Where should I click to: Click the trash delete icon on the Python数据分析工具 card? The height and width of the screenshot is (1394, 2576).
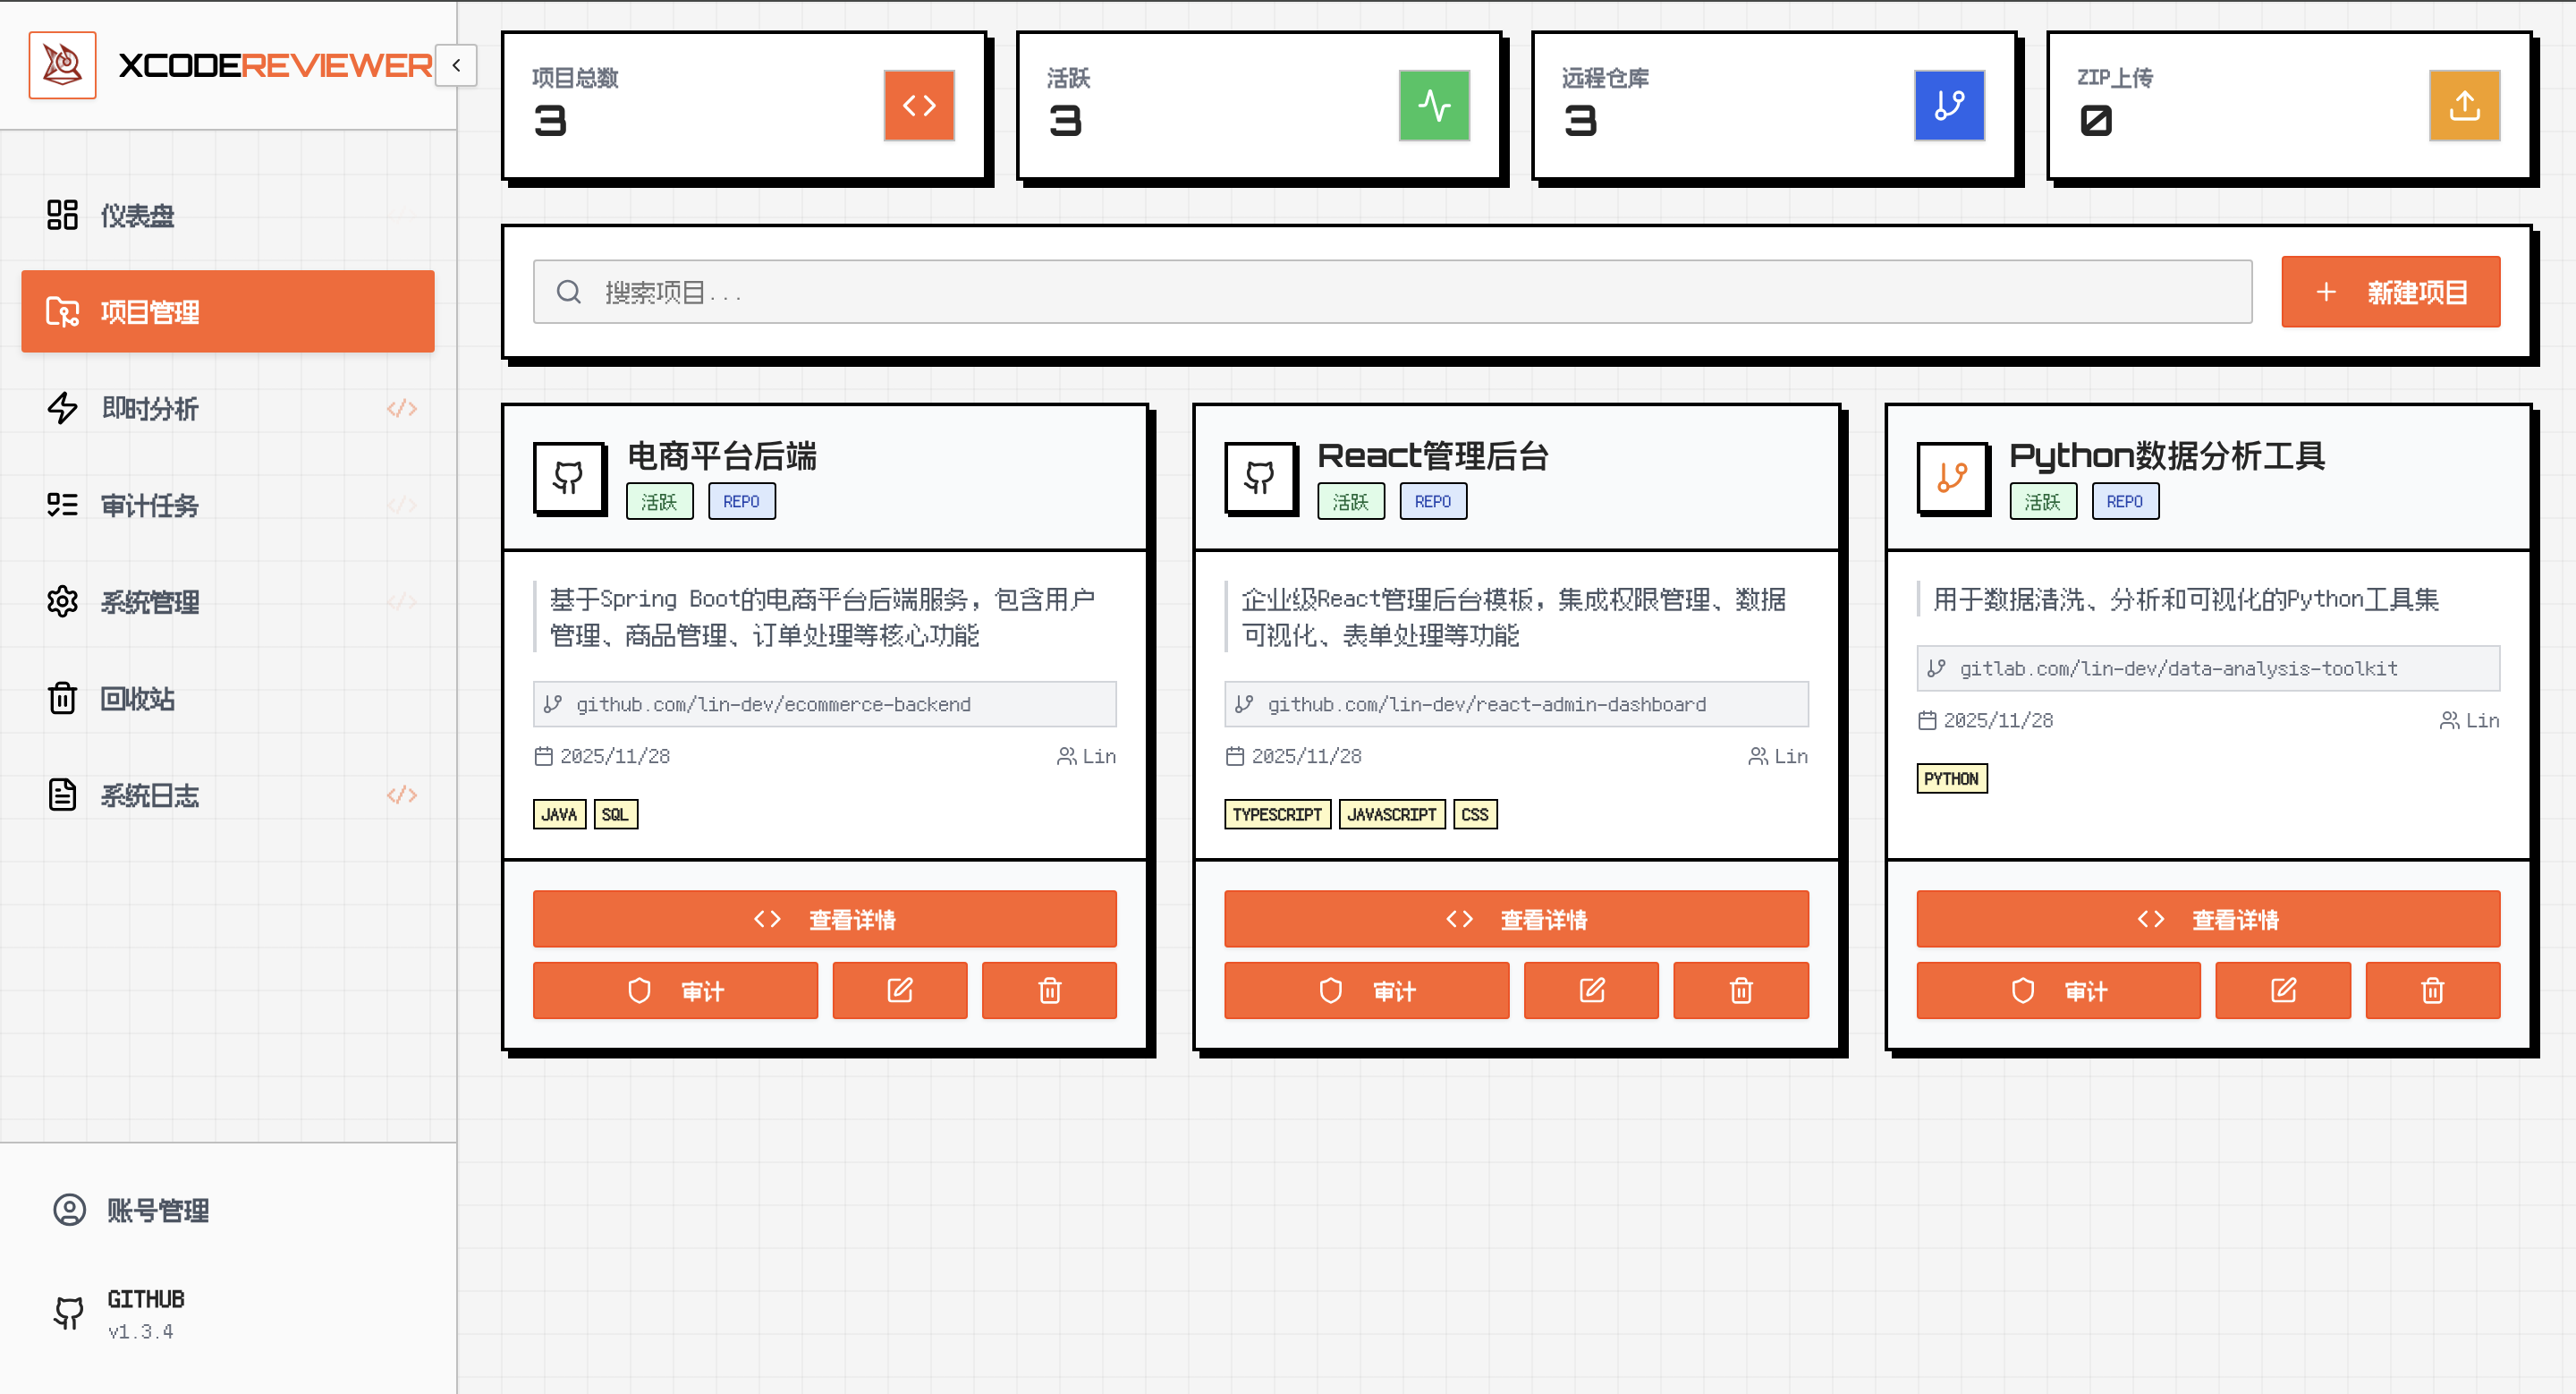pyautogui.click(x=2433, y=990)
